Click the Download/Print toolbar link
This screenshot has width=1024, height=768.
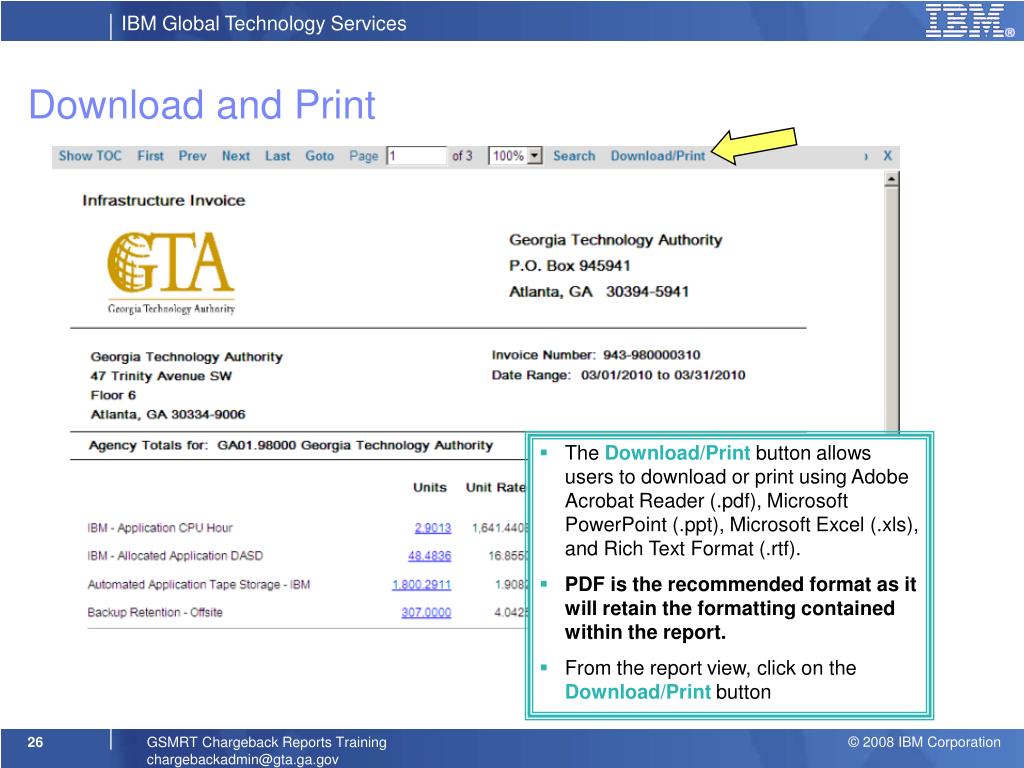click(658, 156)
